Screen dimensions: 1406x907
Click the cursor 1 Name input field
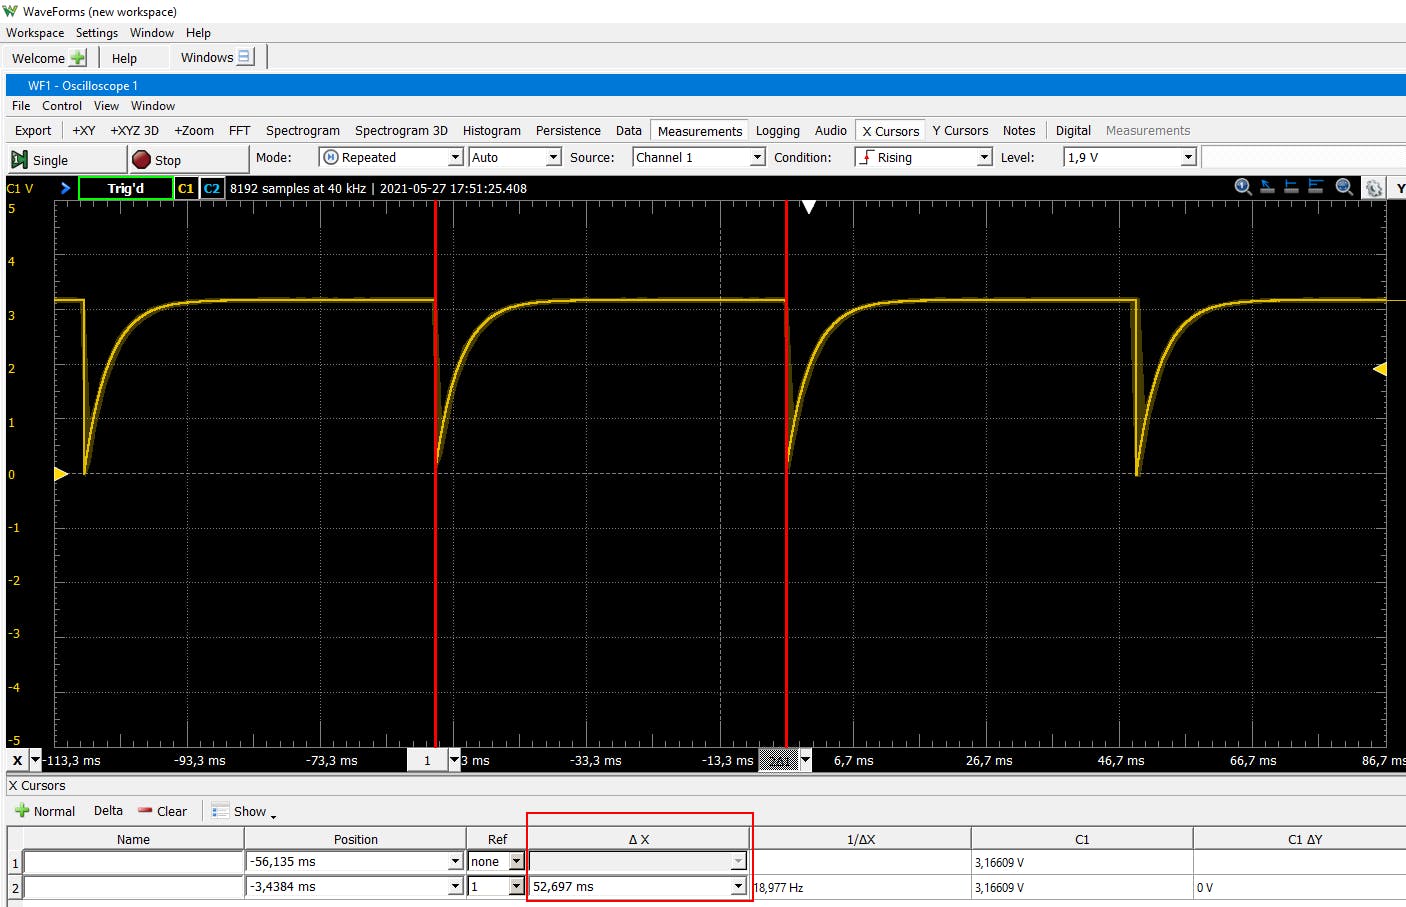pos(133,862)
